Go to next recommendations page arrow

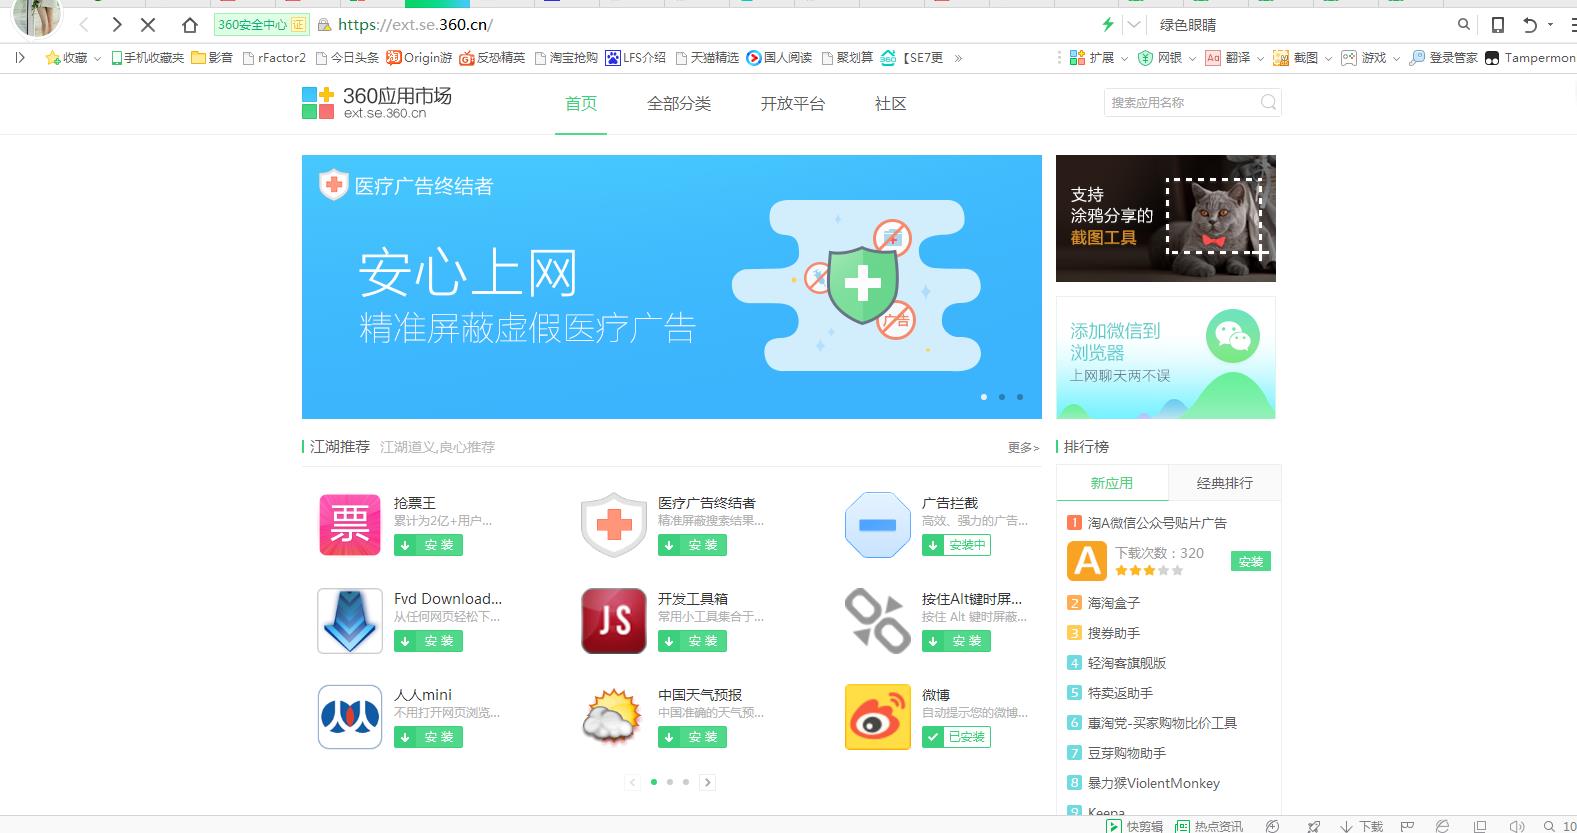(708, 782)
